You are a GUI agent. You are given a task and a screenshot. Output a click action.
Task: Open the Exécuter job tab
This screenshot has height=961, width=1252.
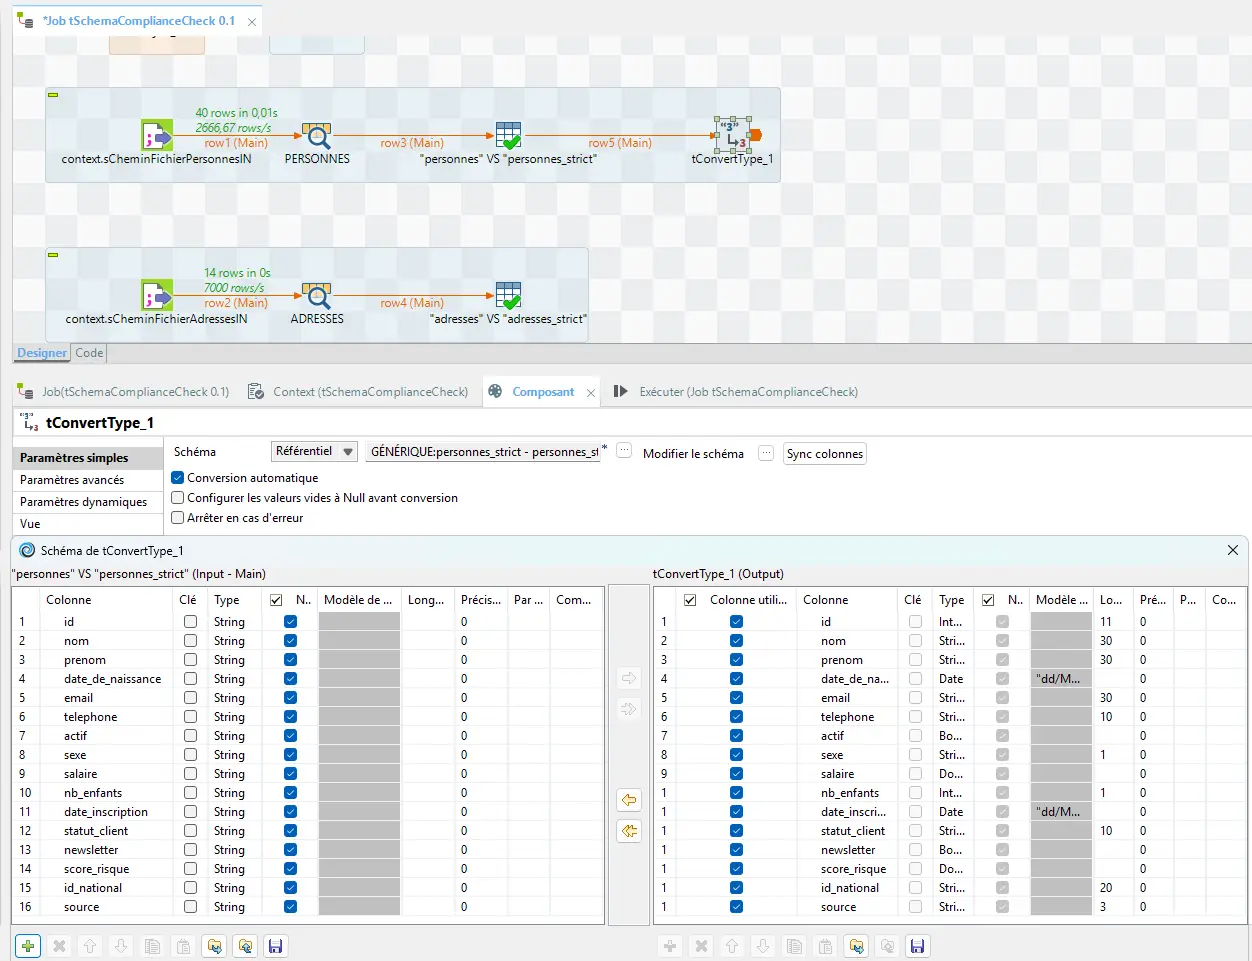748,392
